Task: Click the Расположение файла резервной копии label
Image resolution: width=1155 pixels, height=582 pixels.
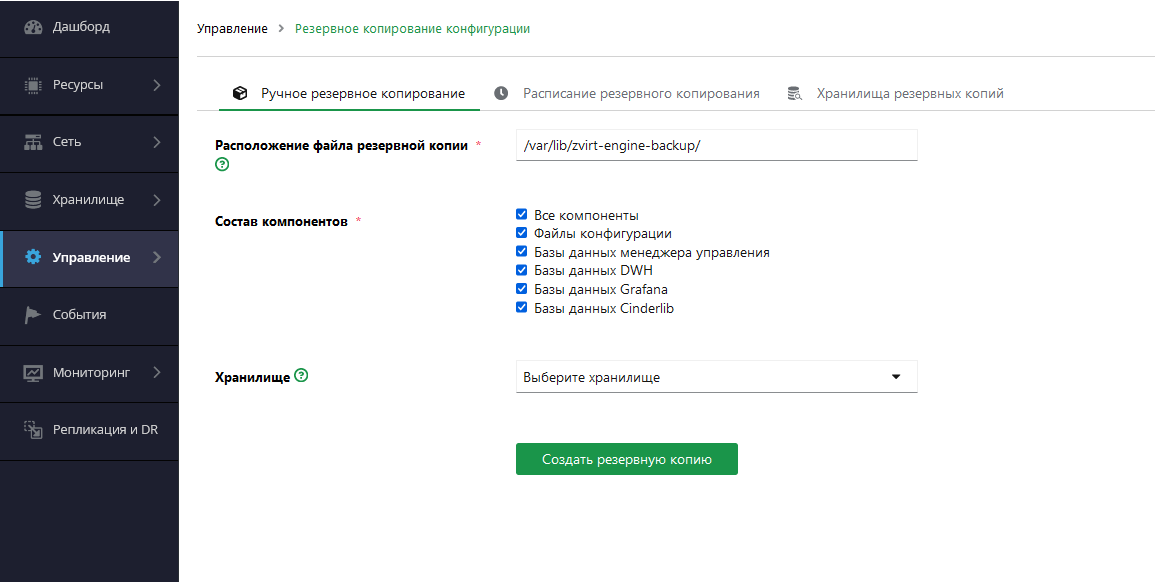Action: (342, 146)
